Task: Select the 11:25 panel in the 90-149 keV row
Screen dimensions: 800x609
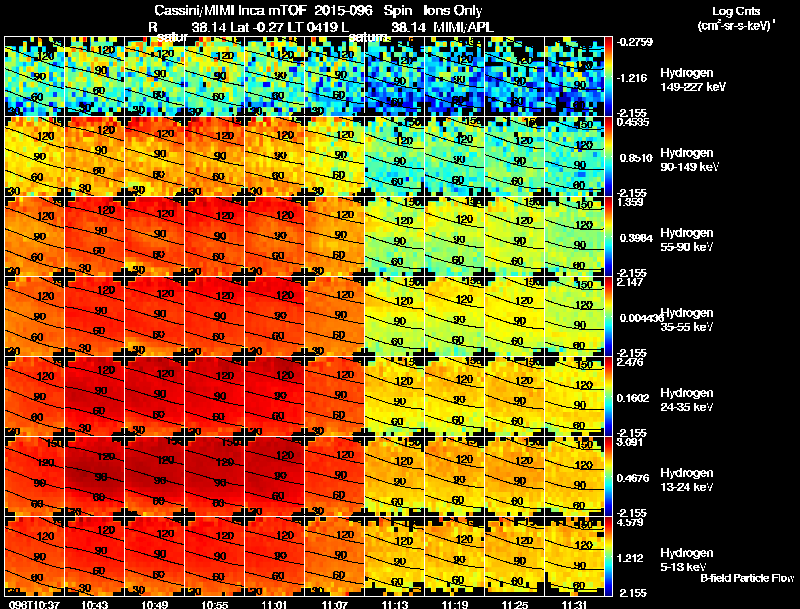Action: 515,157
